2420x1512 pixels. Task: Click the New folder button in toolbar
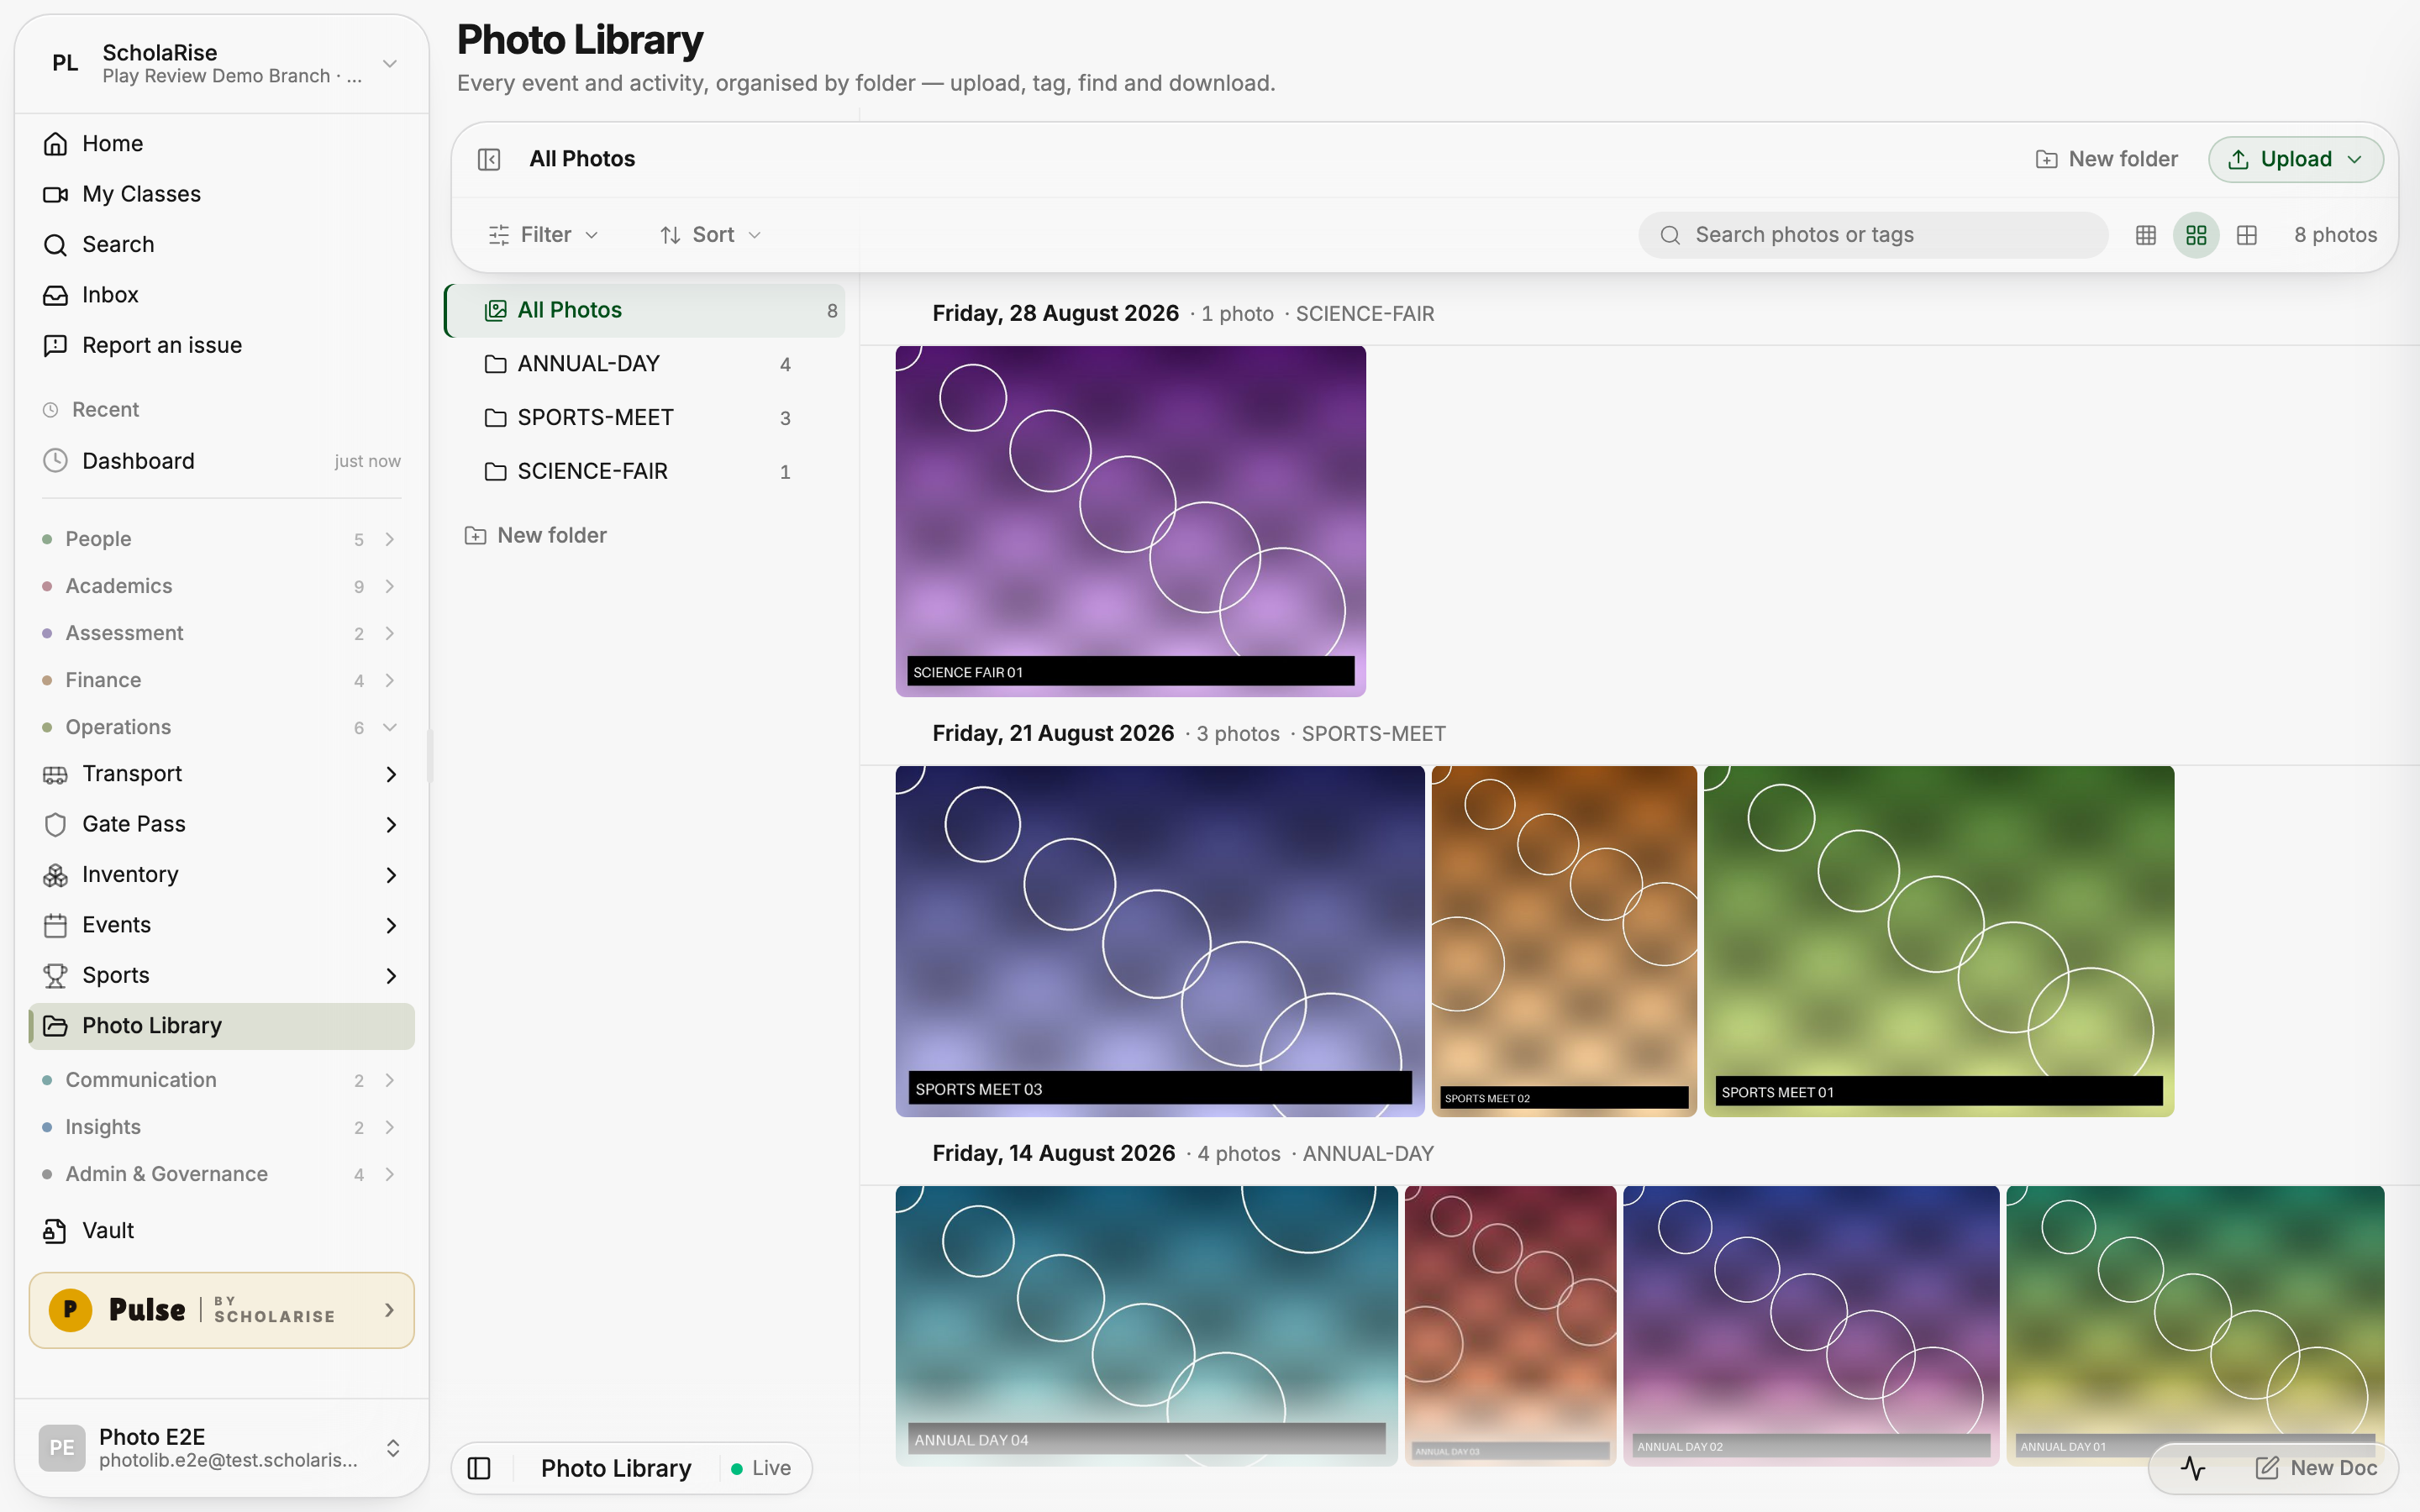point(2106,159)
